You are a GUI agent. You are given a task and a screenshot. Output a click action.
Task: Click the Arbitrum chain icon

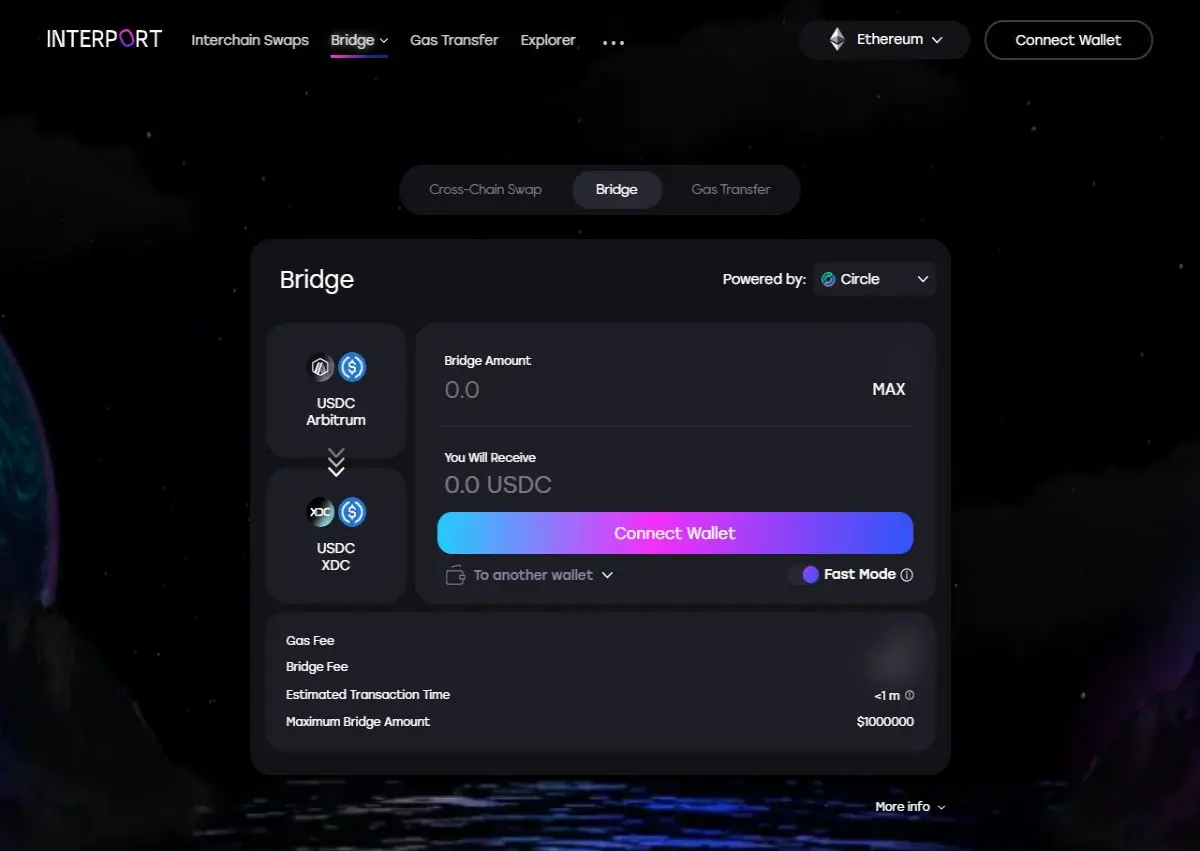[320, 367]
